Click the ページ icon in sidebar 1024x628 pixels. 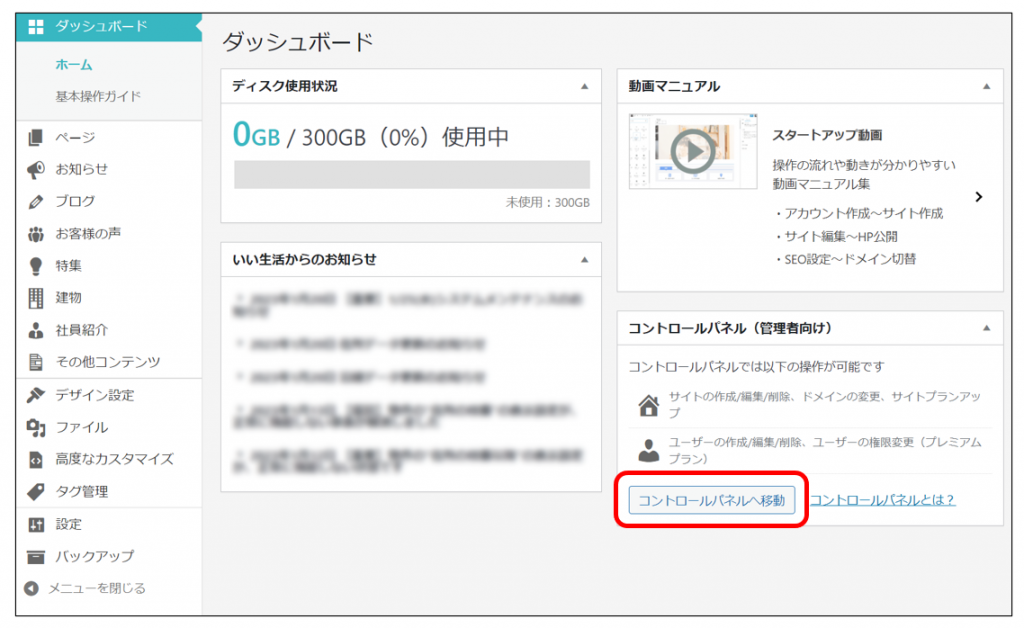pos(36,137)
